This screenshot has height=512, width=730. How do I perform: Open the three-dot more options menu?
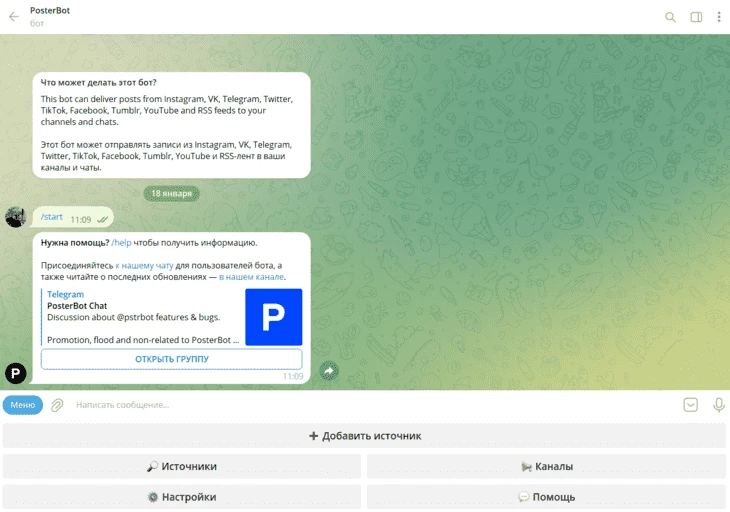click(x=719, y=17)
